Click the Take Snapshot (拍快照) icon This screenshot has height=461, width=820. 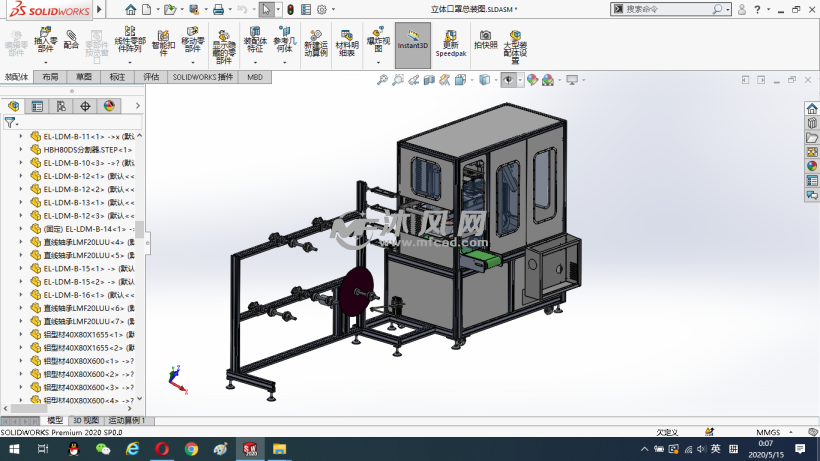(x=485, y=40)
